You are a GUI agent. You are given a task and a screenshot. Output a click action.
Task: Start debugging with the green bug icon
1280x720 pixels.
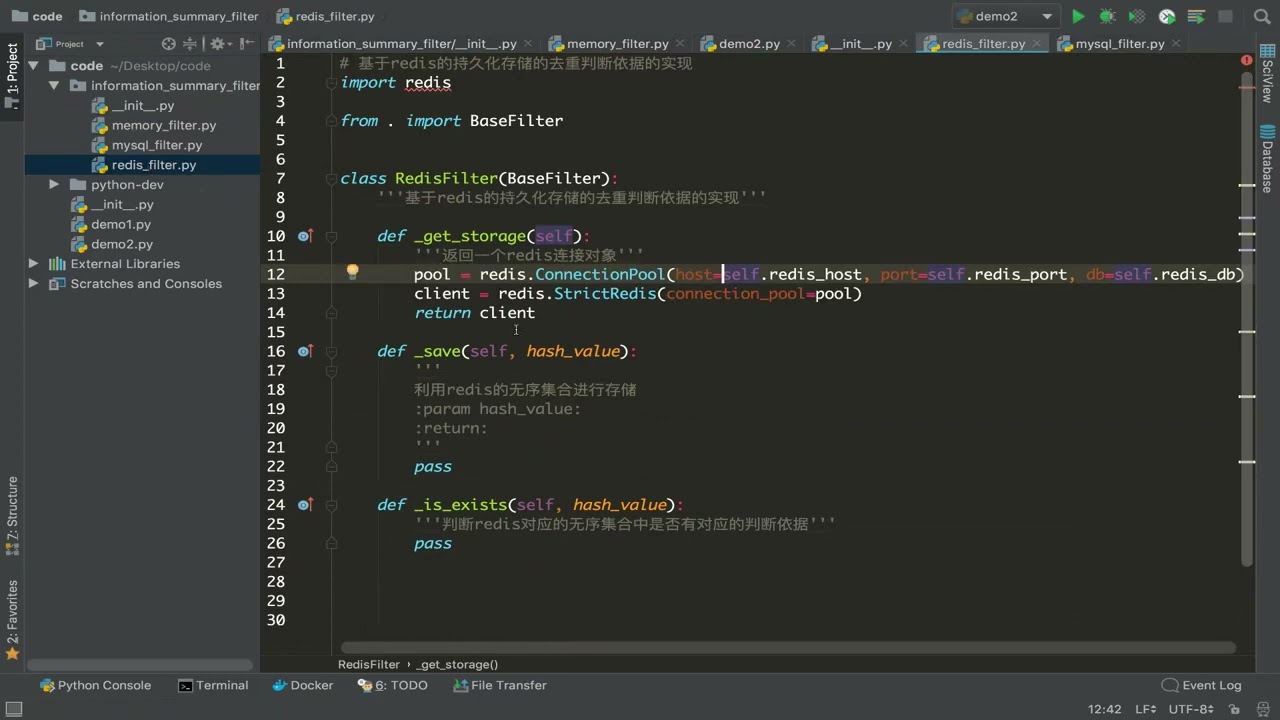pyautogui.click(x=1107, y=16)
